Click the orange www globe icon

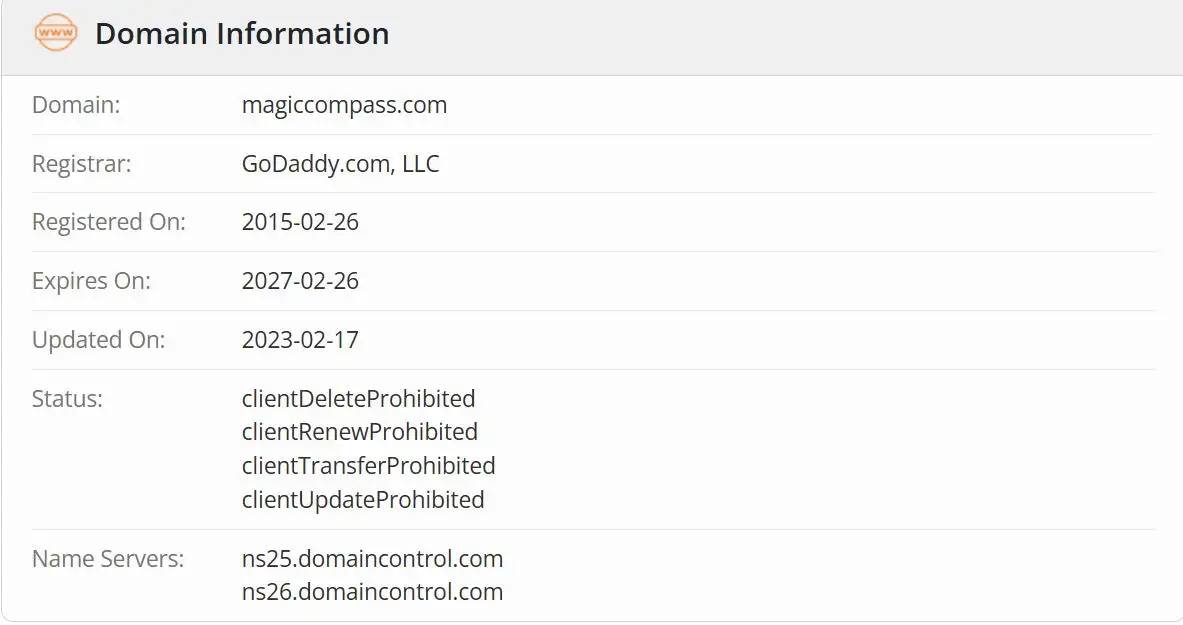[56, 32]
